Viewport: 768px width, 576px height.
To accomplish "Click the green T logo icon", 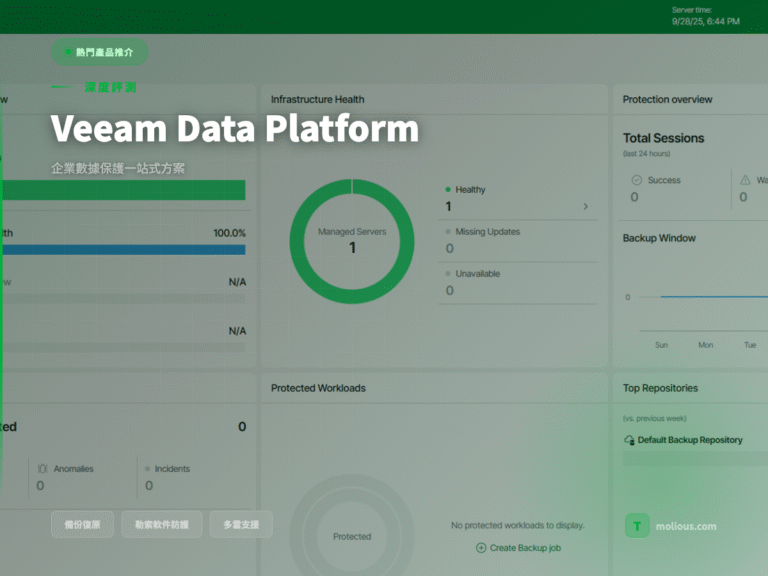I will click(637, 526).
